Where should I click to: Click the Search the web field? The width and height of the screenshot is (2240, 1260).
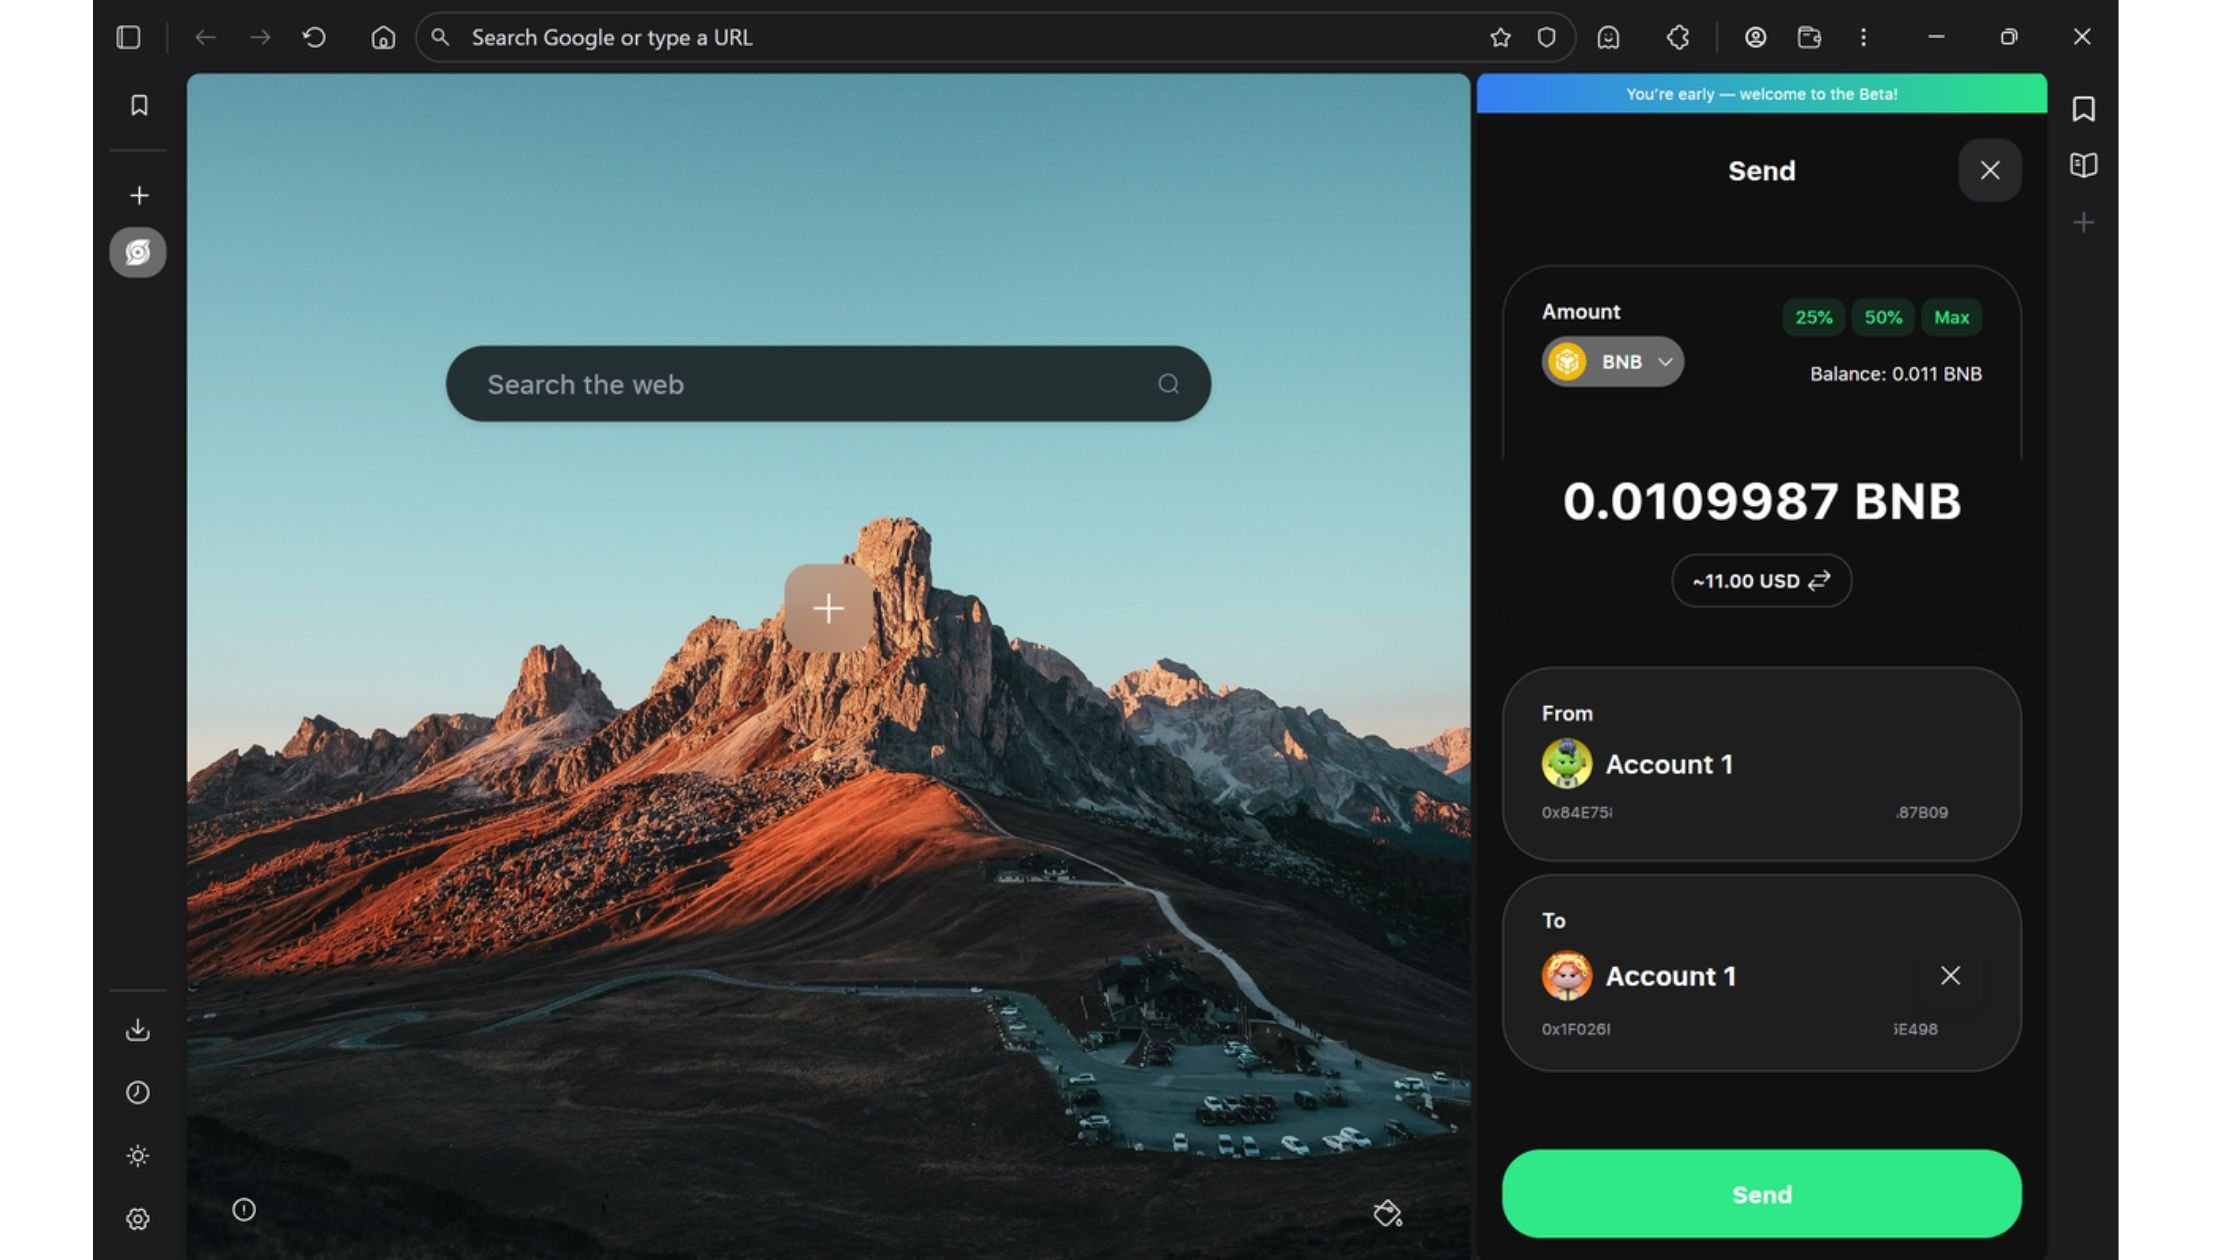tap(810, 384)
